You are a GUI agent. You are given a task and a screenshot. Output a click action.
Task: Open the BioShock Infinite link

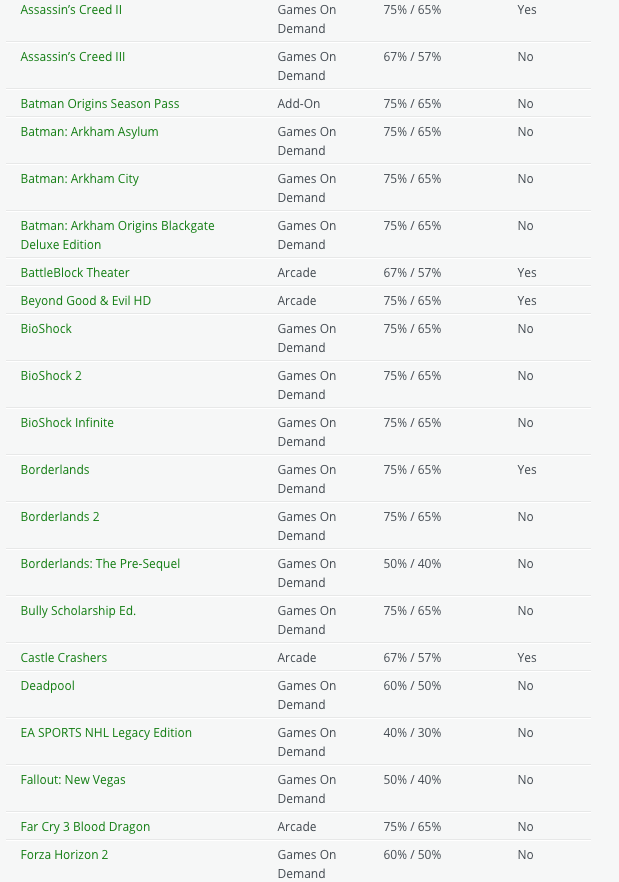click(x=67, y=423)
